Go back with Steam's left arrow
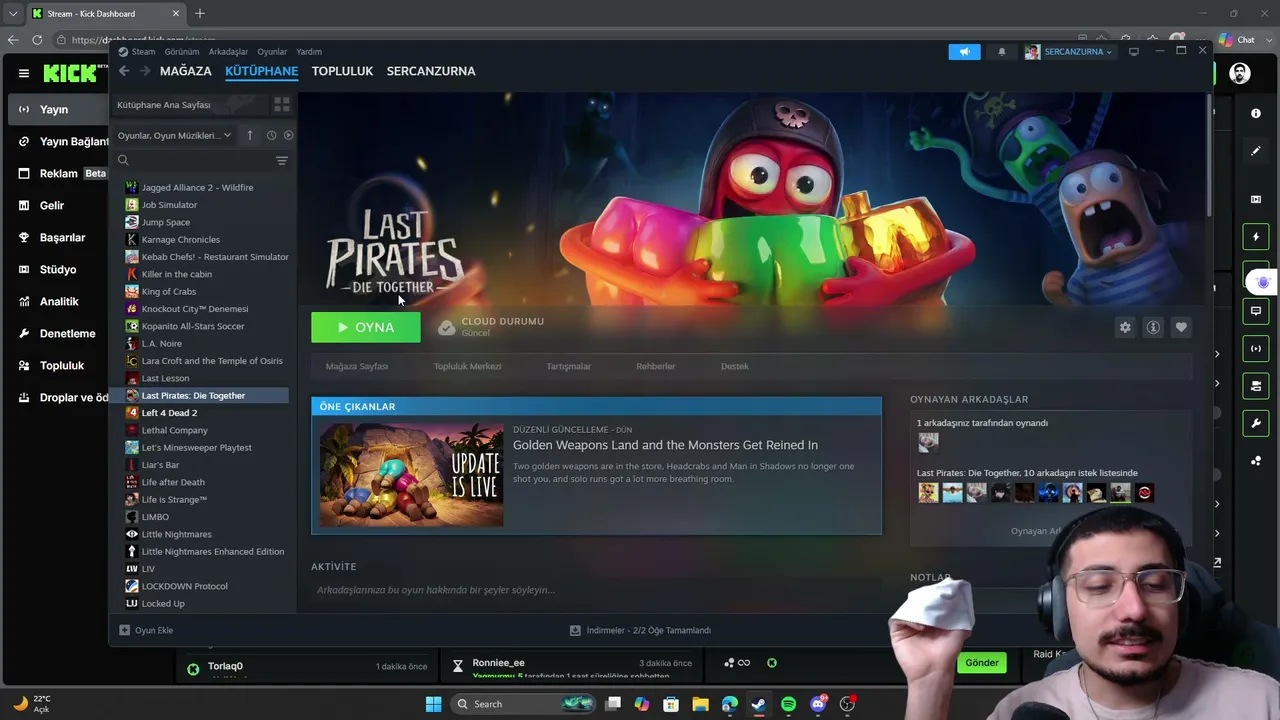 [x=124, y=71]
